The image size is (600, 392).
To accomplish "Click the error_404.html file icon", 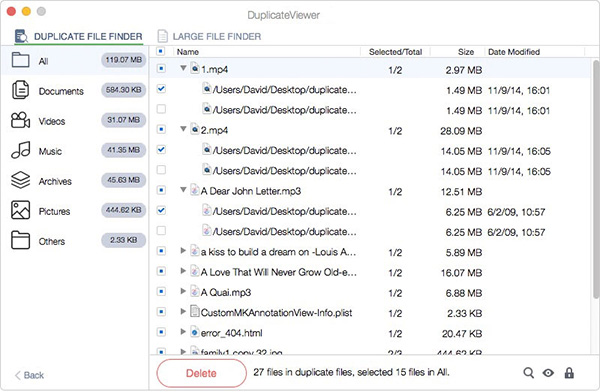I will click(195, 332).
